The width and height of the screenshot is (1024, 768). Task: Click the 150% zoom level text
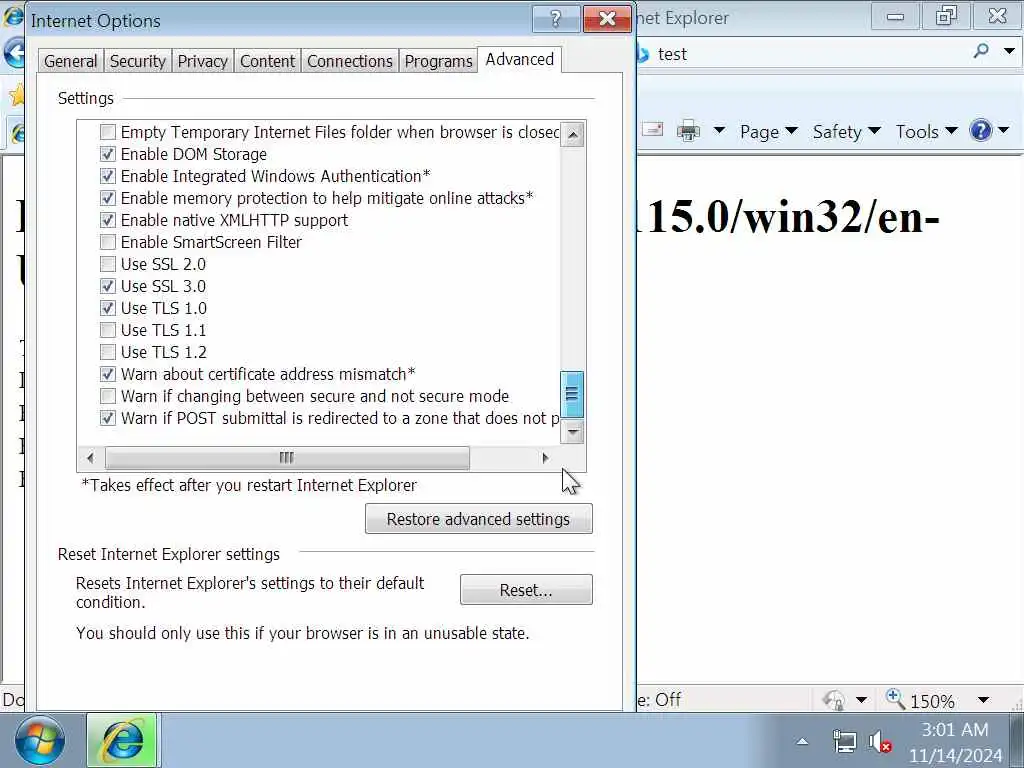(x=932, y=701)
